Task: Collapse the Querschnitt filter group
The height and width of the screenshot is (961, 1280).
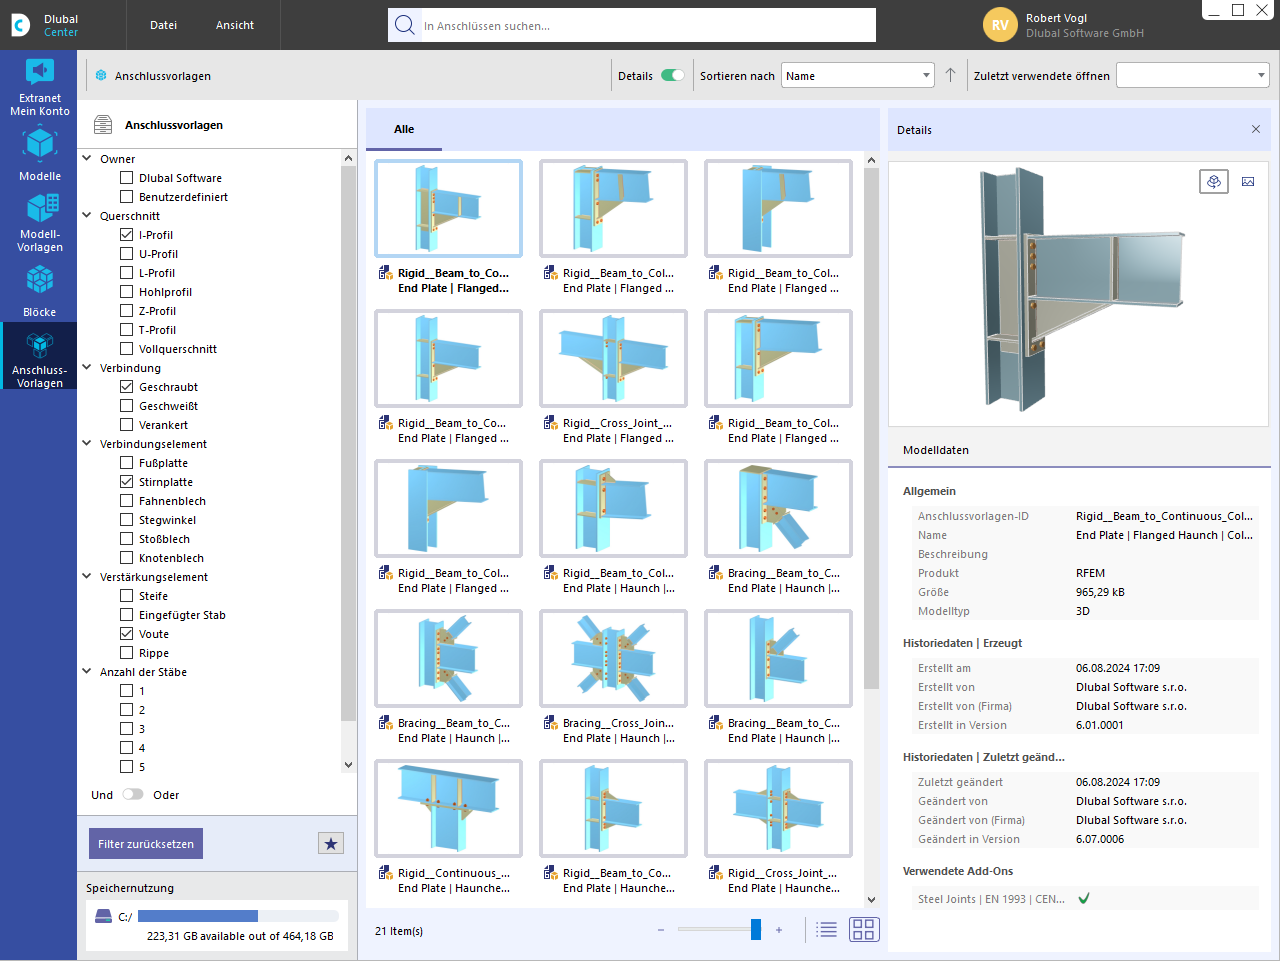Action: pos(87,216)
